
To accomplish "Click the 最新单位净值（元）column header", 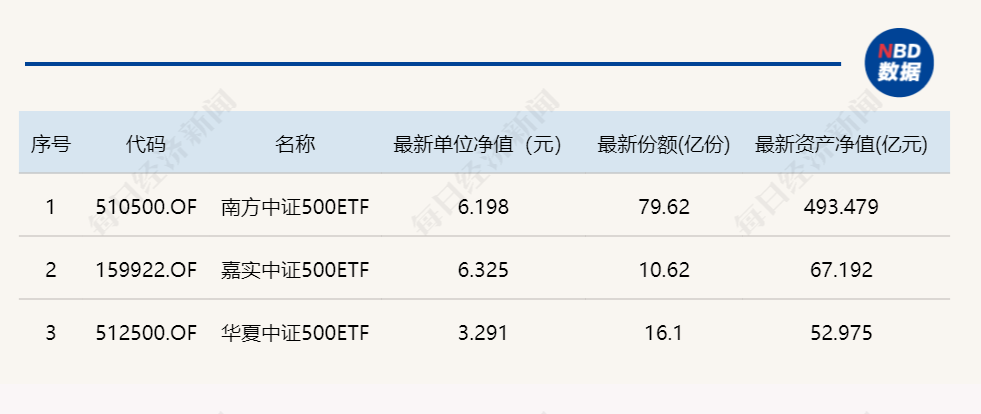I will 477,145.
